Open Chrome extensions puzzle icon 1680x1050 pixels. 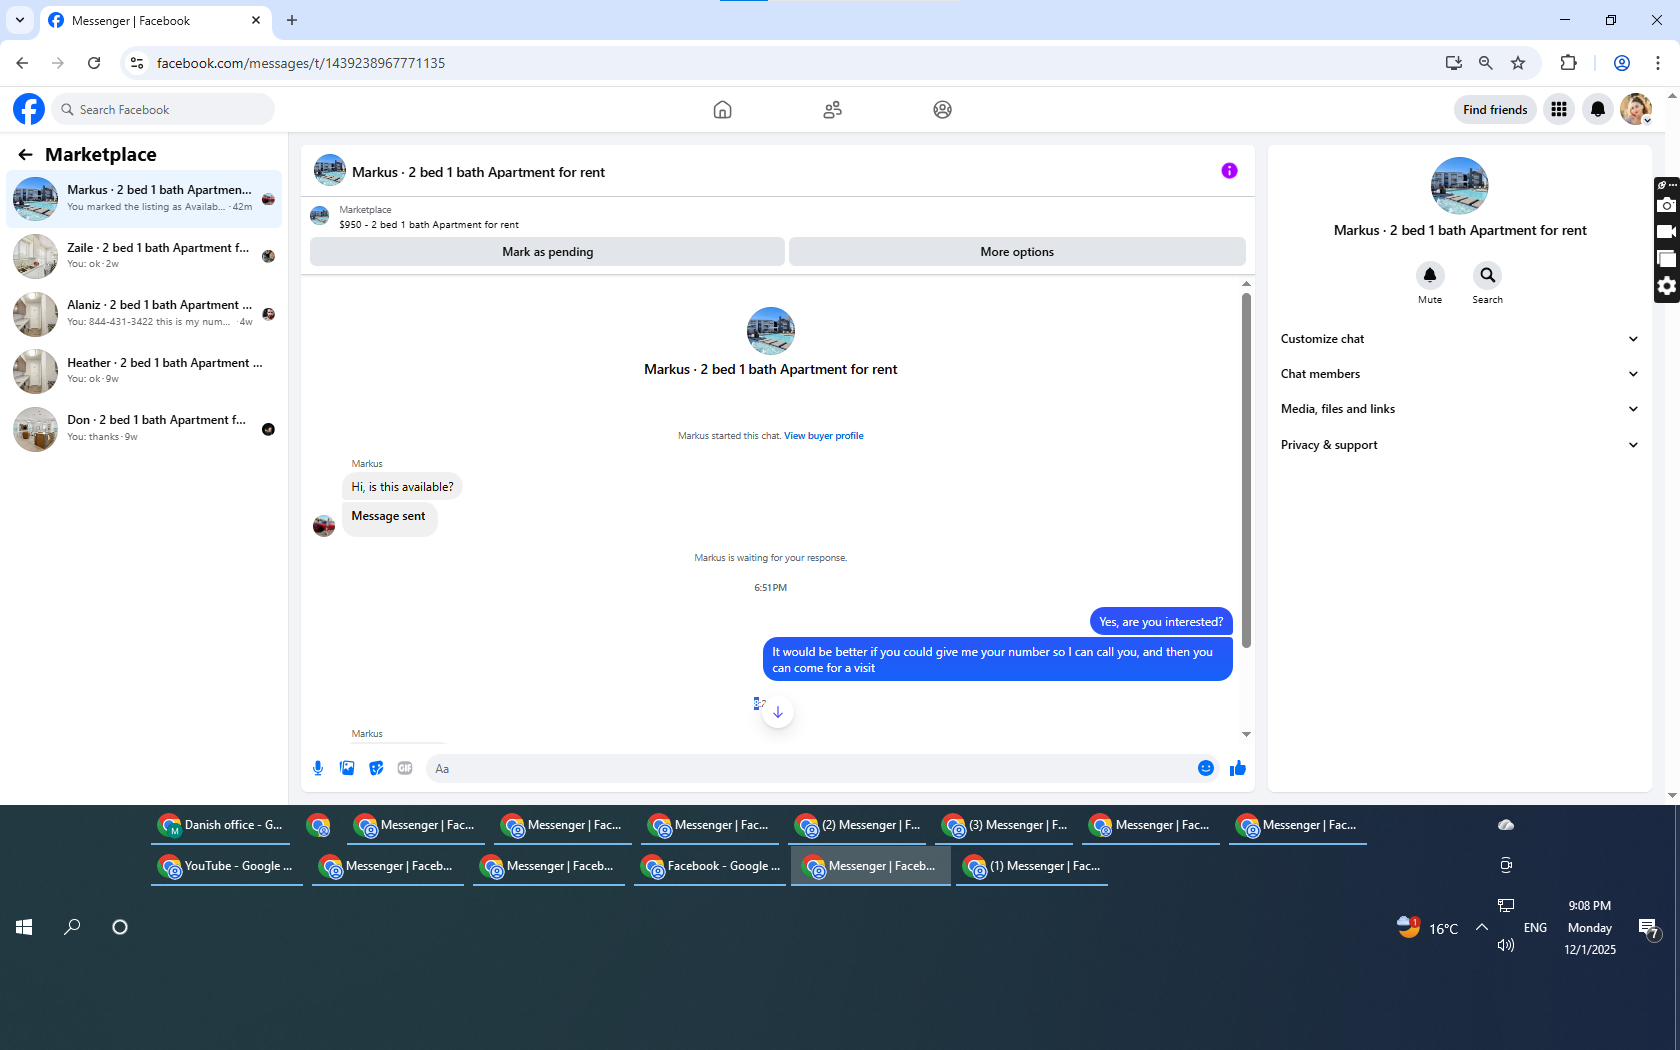click(x=1568, y=63)
